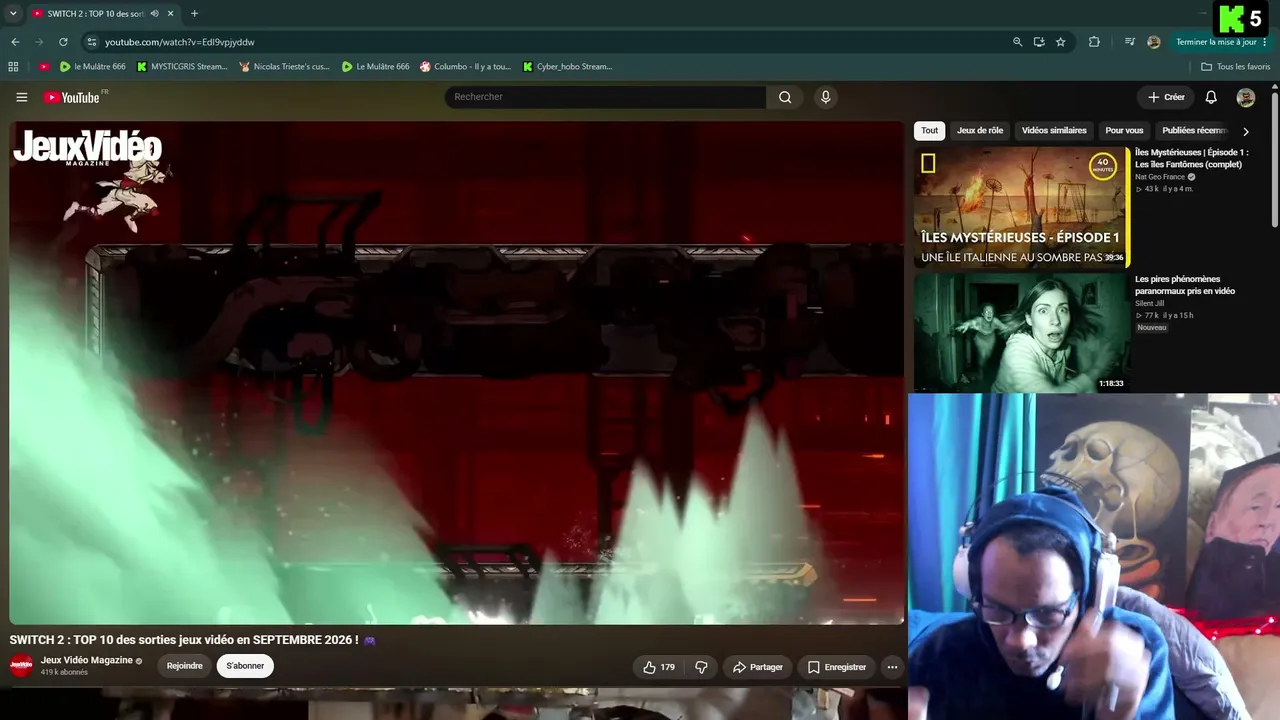This screenshot has height=720, width=1280.
Task: Go forward in browser history
Action: point(39,42)
